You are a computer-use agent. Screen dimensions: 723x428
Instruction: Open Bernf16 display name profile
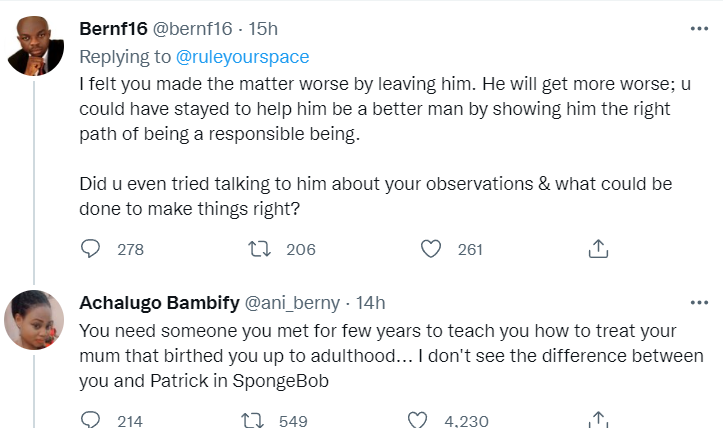coord(113,29)
